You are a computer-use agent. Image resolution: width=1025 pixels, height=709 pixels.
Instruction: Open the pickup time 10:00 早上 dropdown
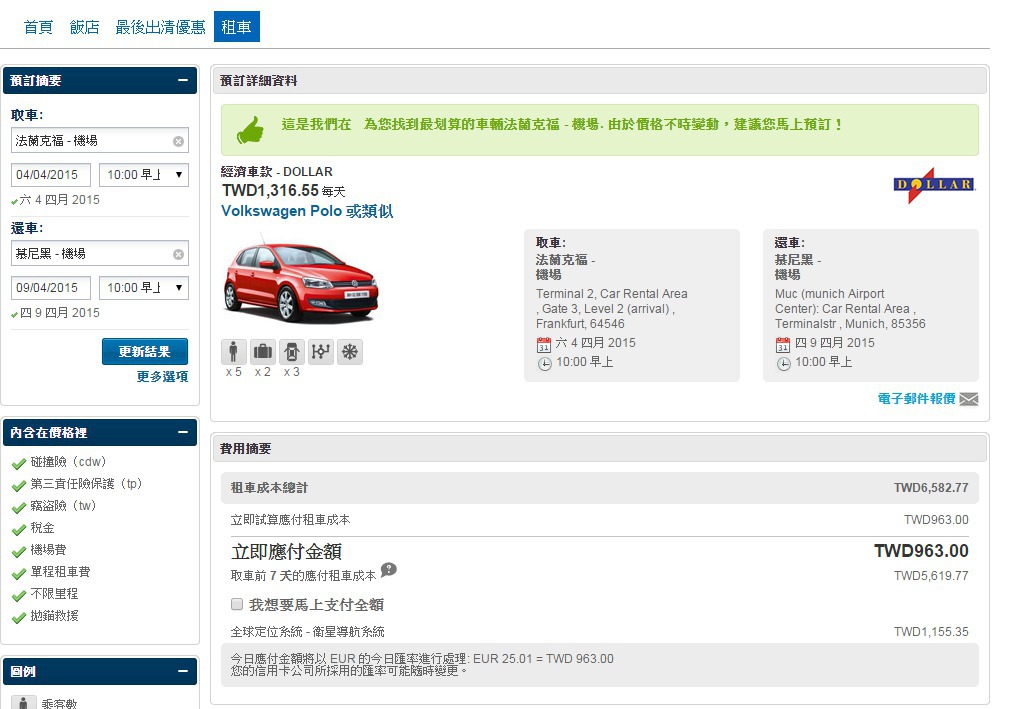[x=144, y=174]
